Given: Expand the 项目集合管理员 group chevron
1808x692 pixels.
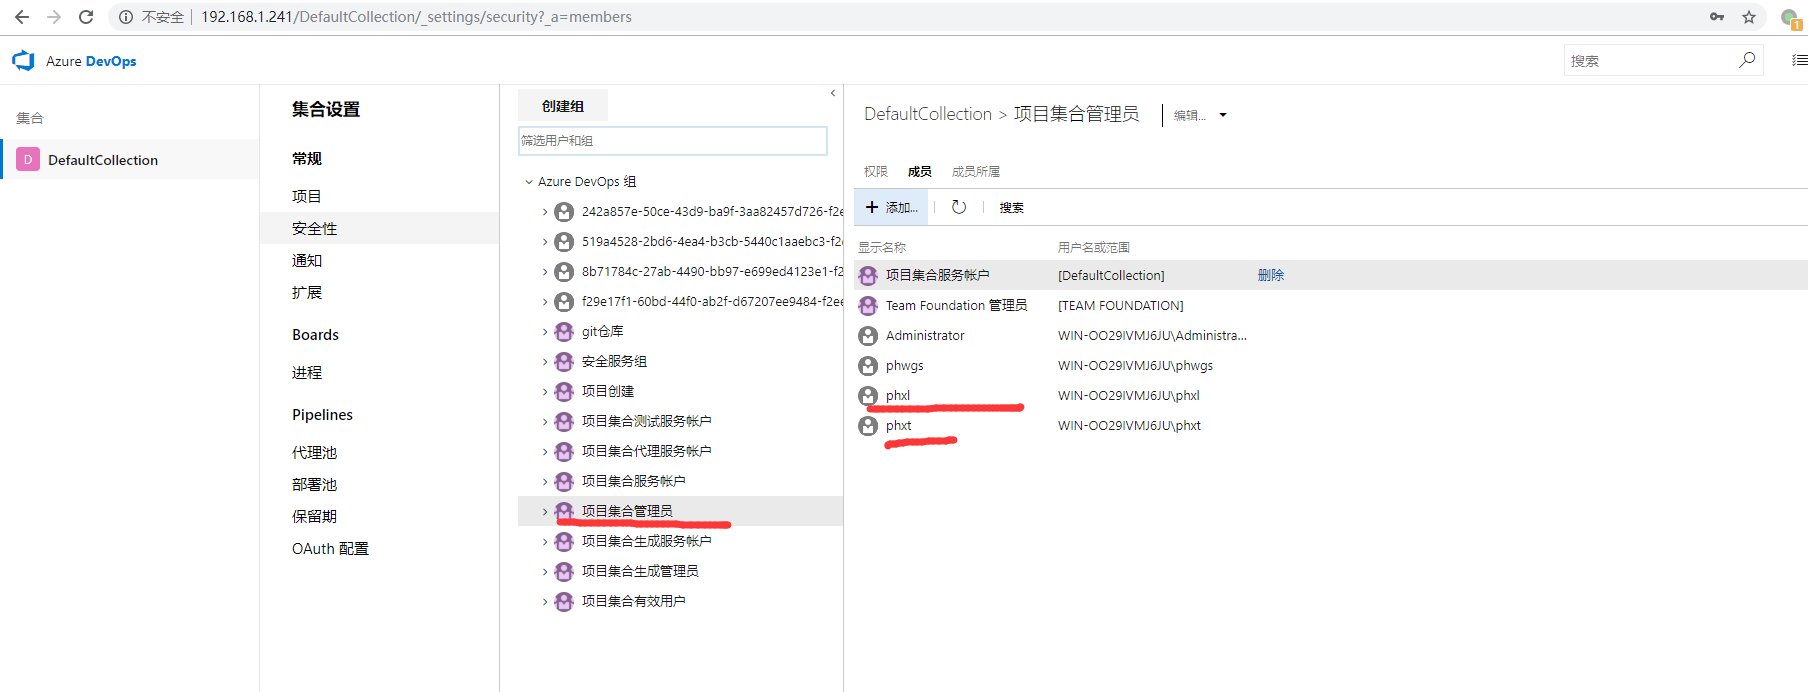Looking at the screenshot, I should tap(545, 512).
